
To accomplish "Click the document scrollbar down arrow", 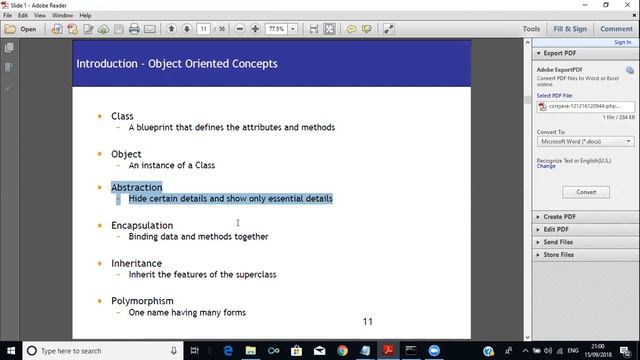I will point(527,337).
